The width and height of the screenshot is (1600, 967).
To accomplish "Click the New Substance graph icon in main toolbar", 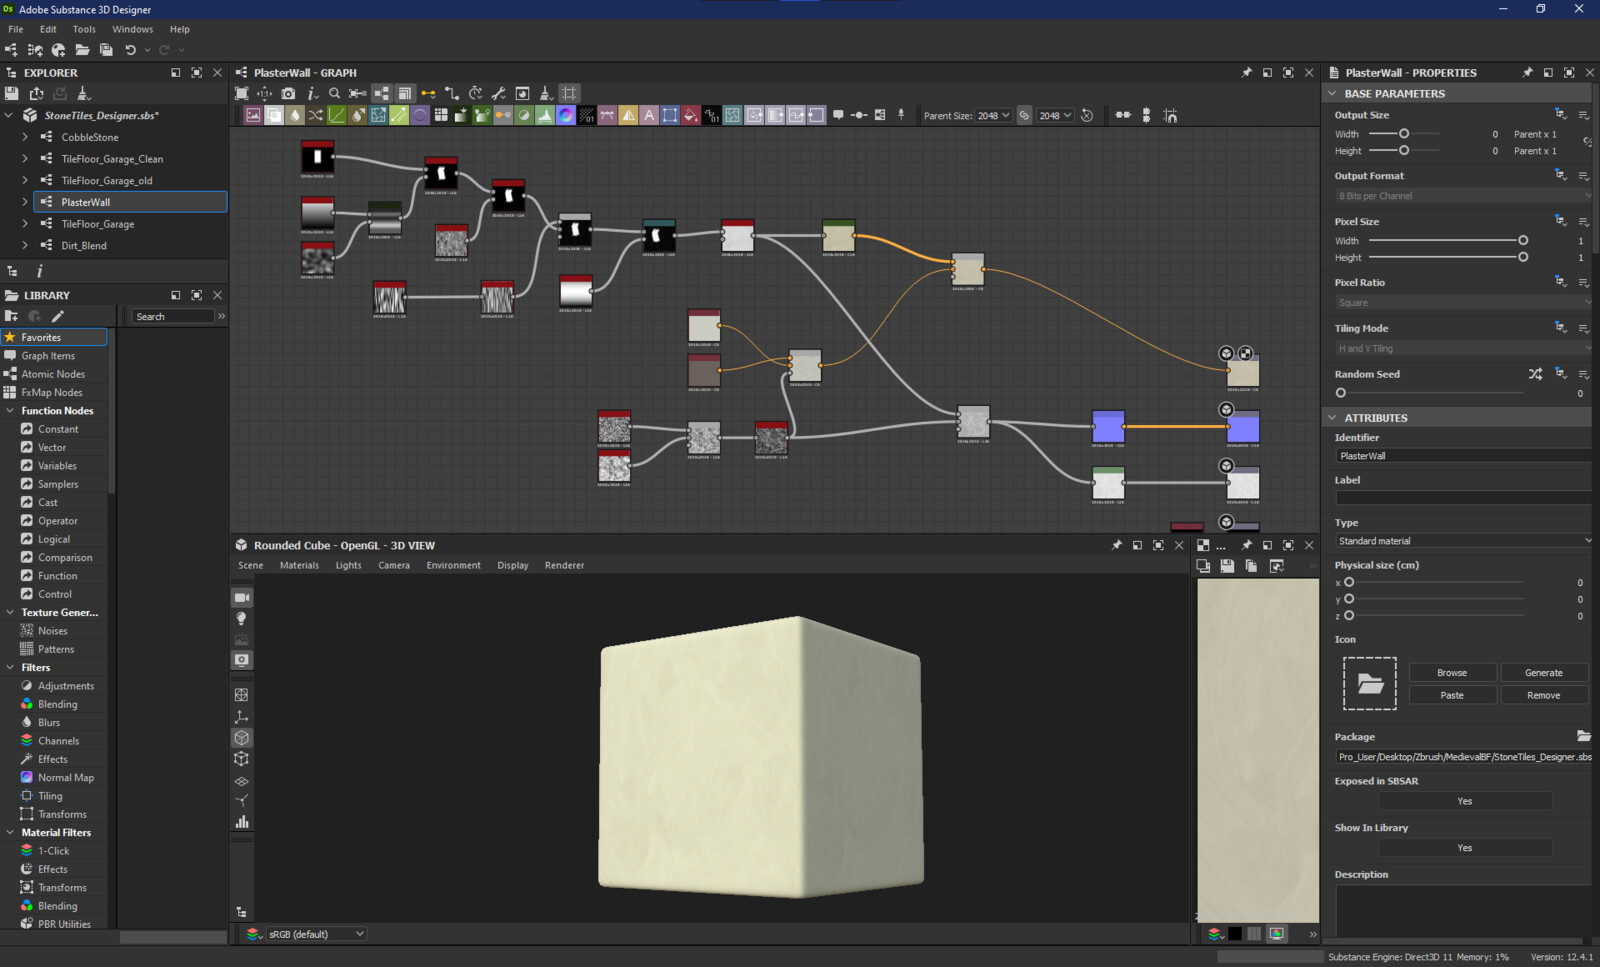I will point(11,50).
